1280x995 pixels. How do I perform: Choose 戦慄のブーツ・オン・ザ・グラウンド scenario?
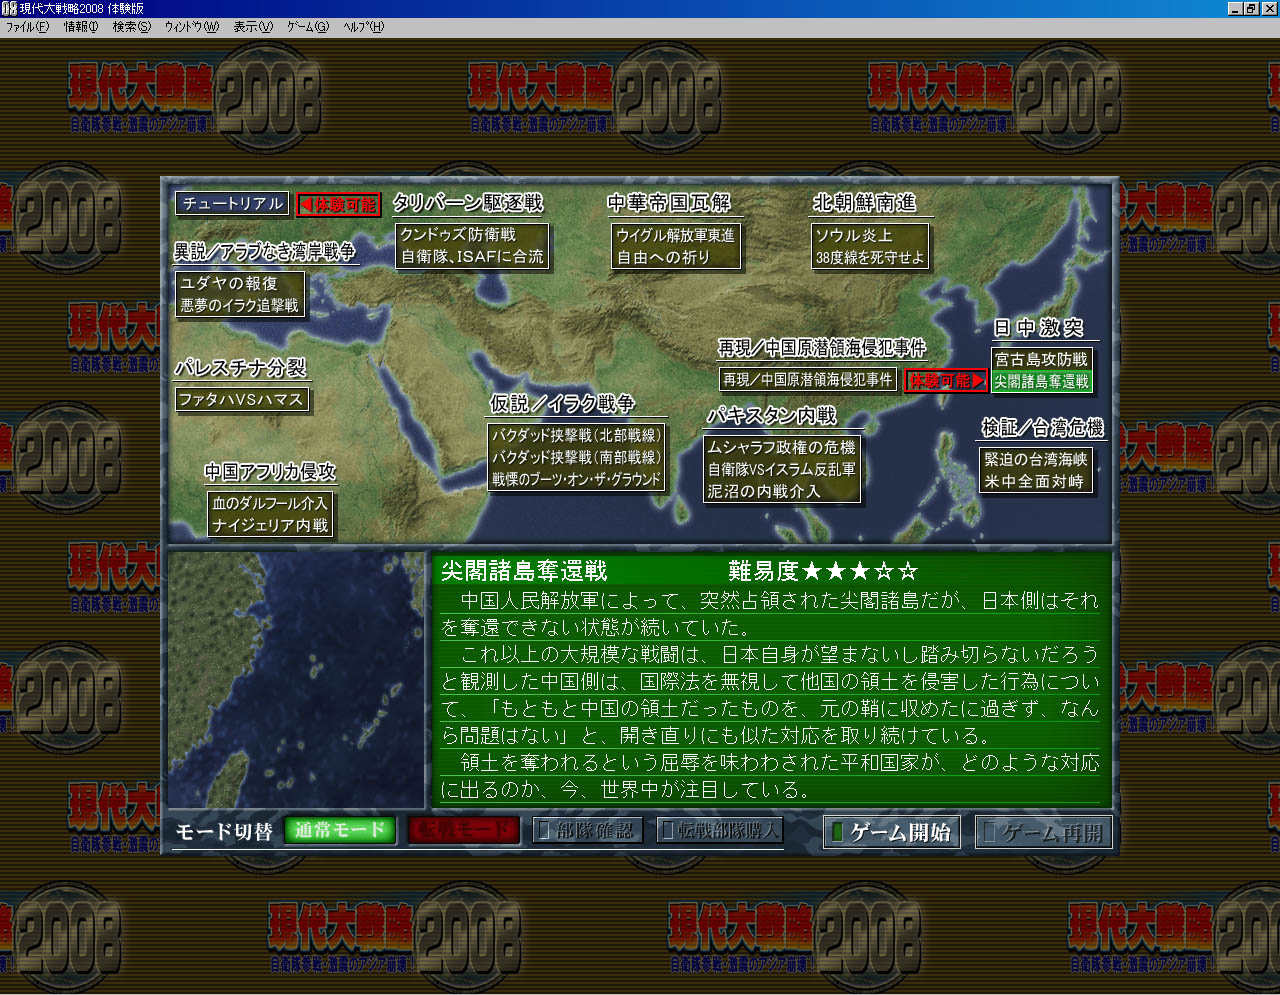[x=576, y=480]
